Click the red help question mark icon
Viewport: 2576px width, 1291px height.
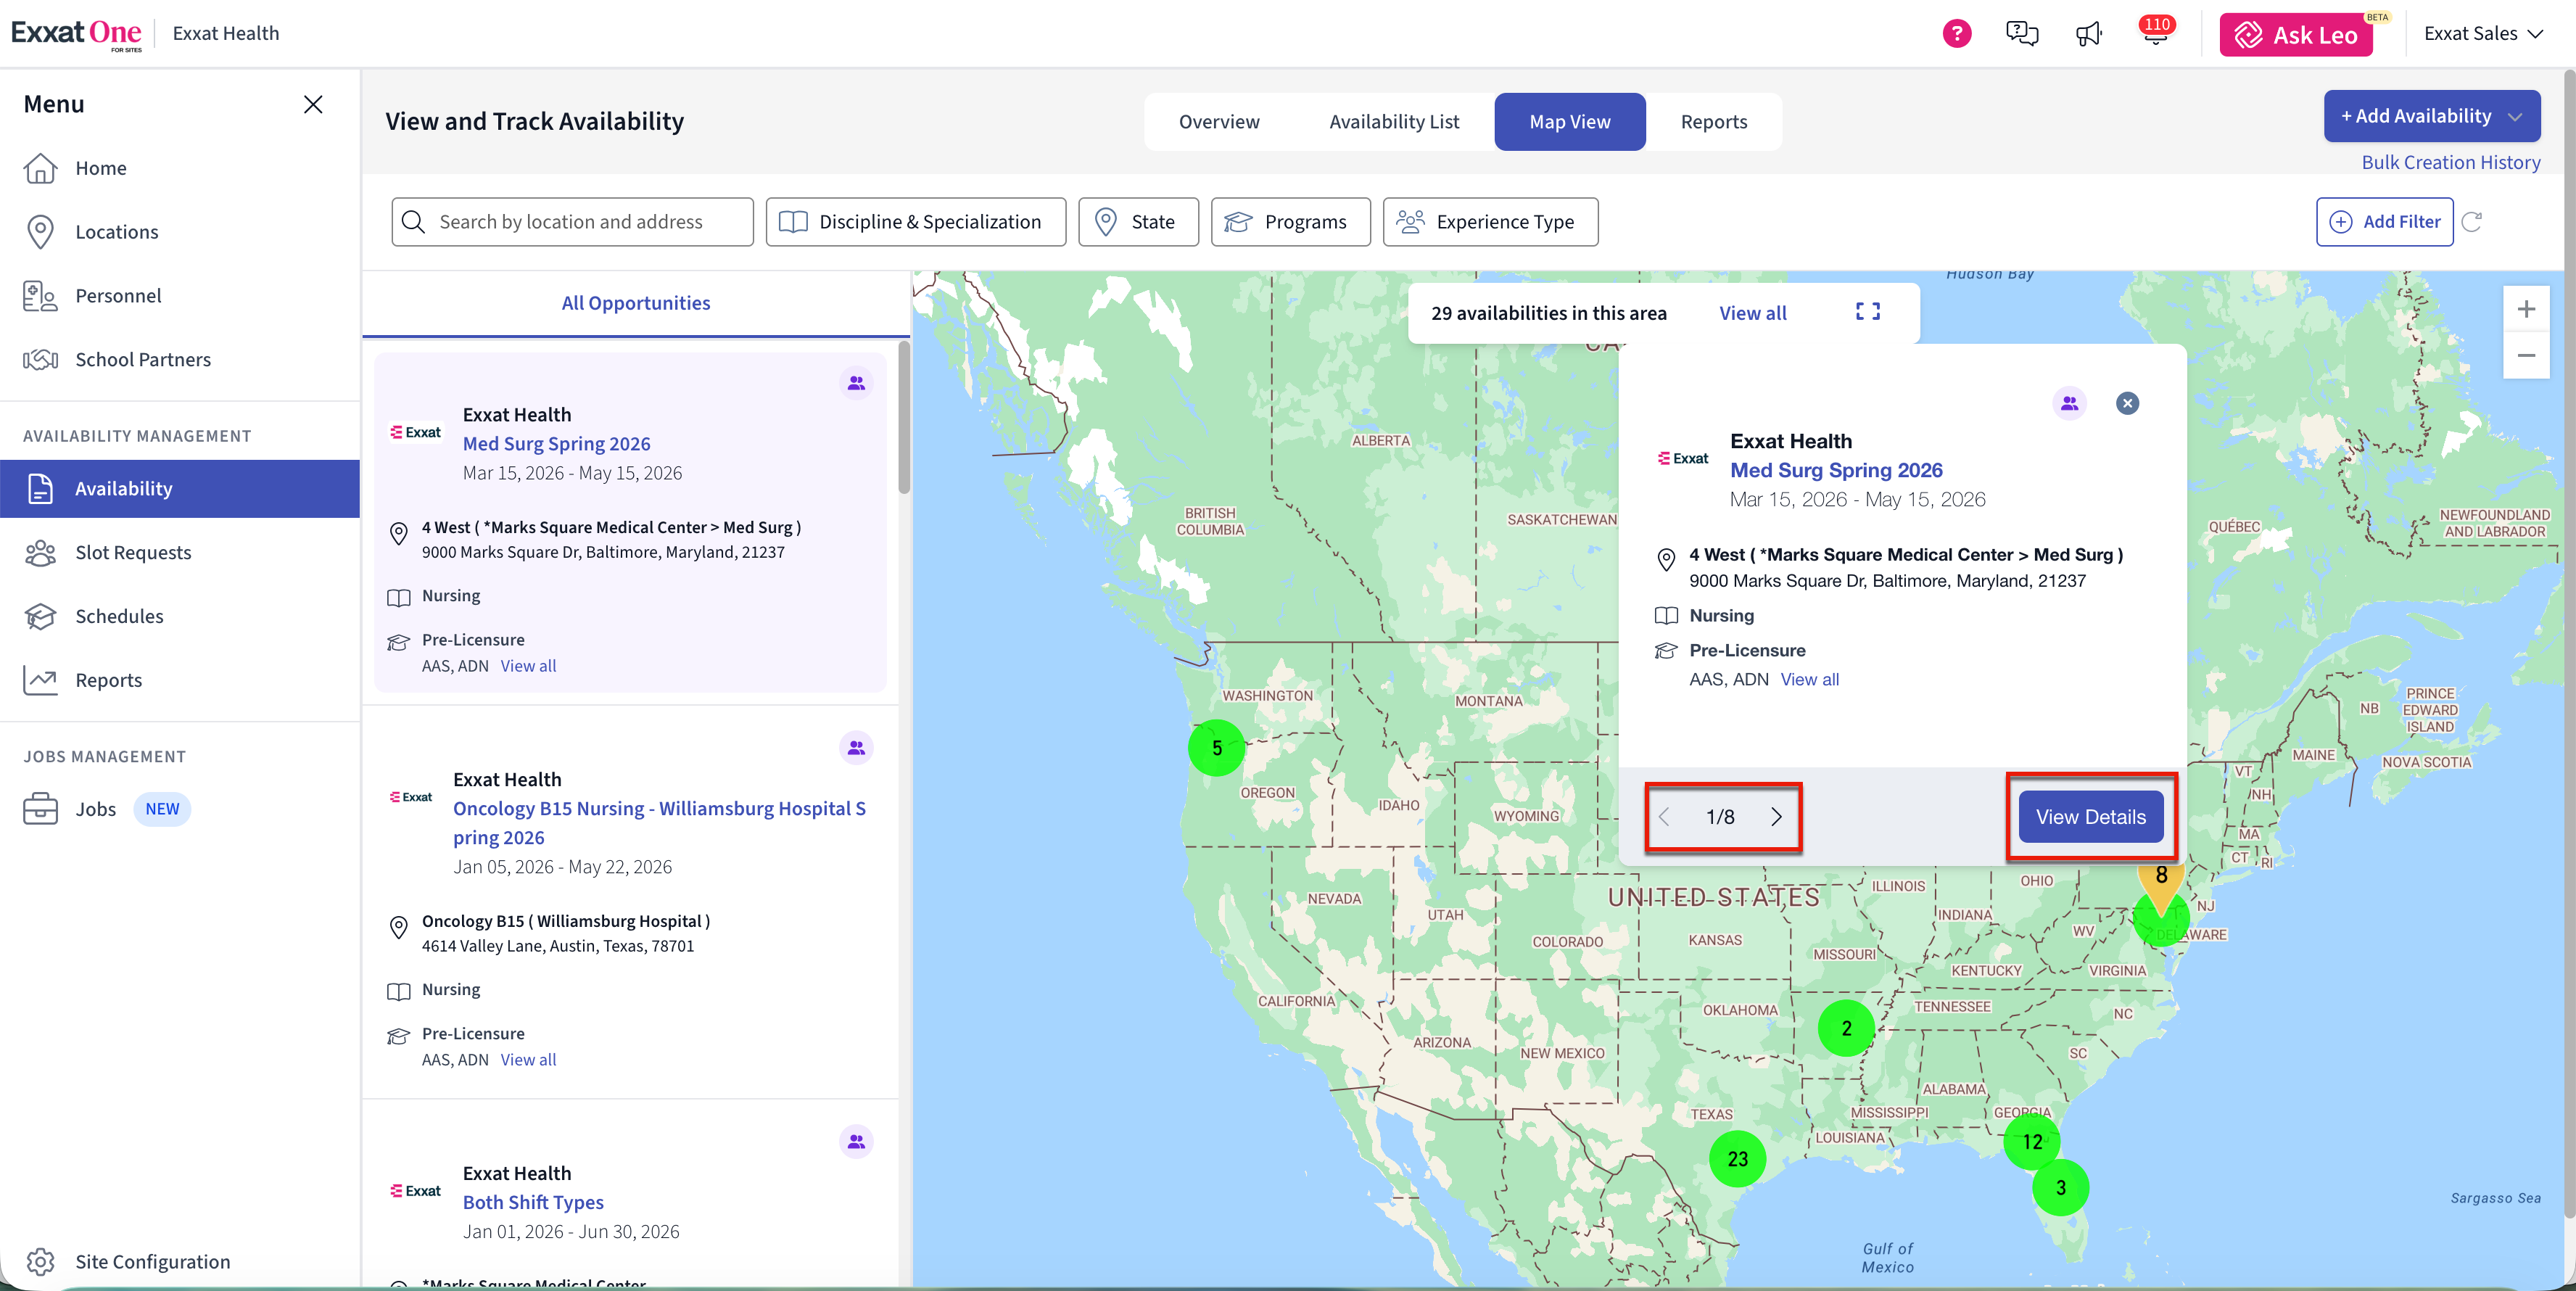click(1956, 34)
